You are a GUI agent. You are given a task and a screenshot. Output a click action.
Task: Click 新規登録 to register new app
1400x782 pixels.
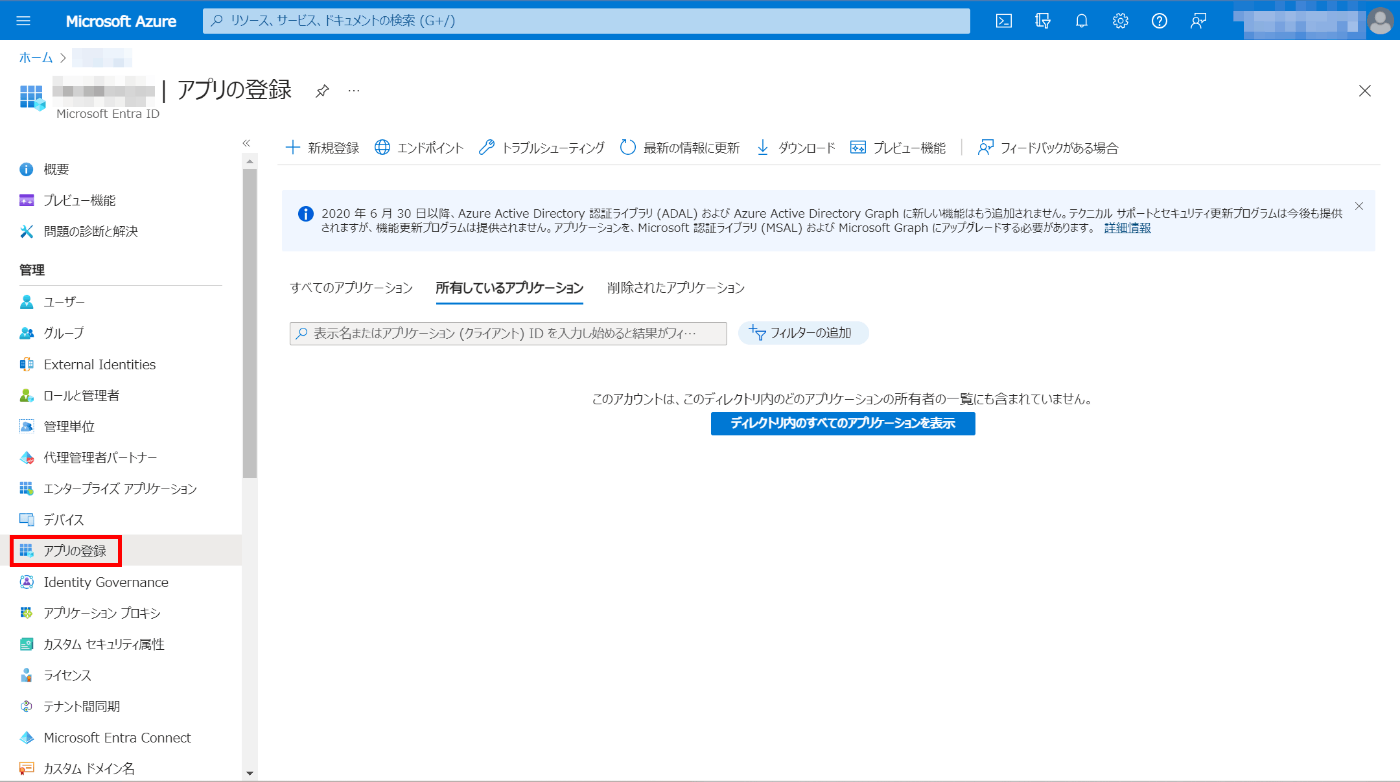[x=322, y=148]
